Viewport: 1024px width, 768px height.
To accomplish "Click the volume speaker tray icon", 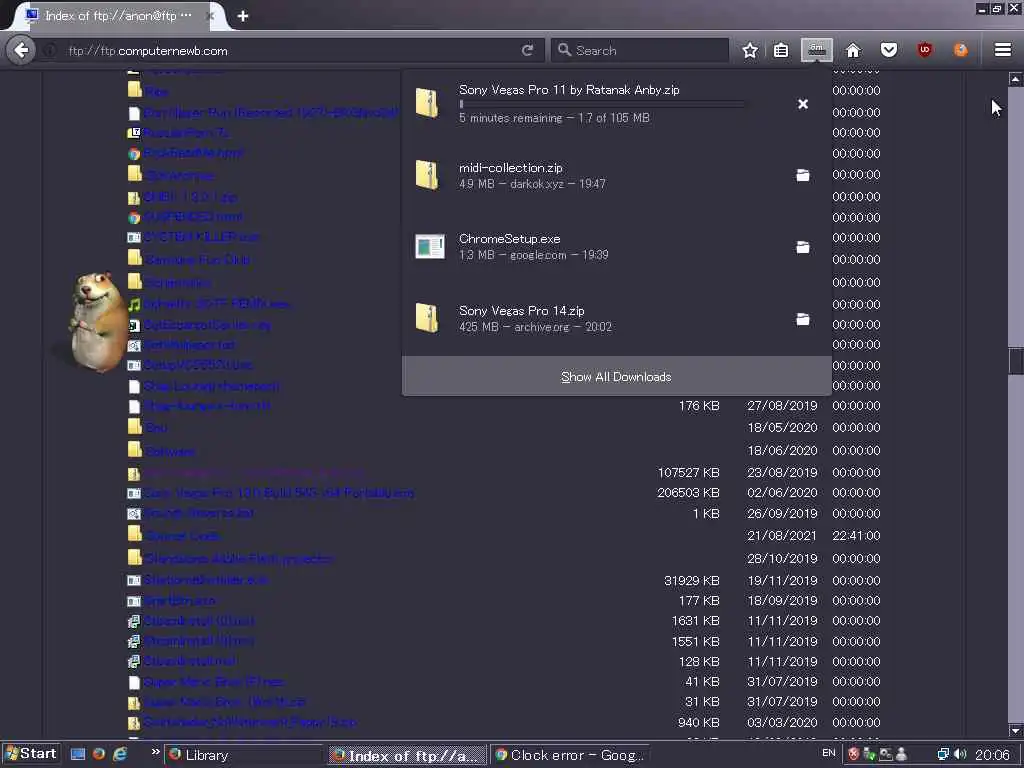I will pos(960,755).
